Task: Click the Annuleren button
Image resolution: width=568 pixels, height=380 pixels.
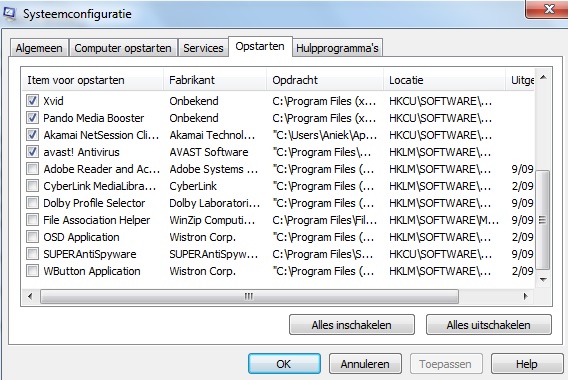Action: (x=365, y=364)
